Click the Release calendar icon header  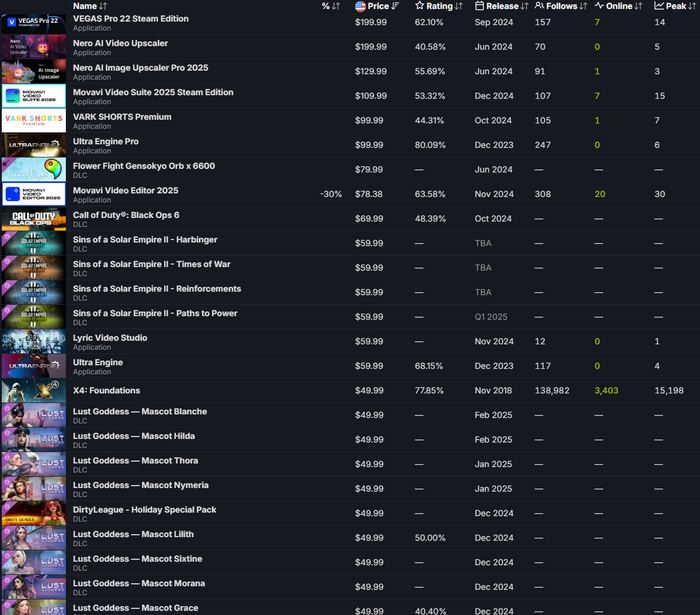coord(480,6)
